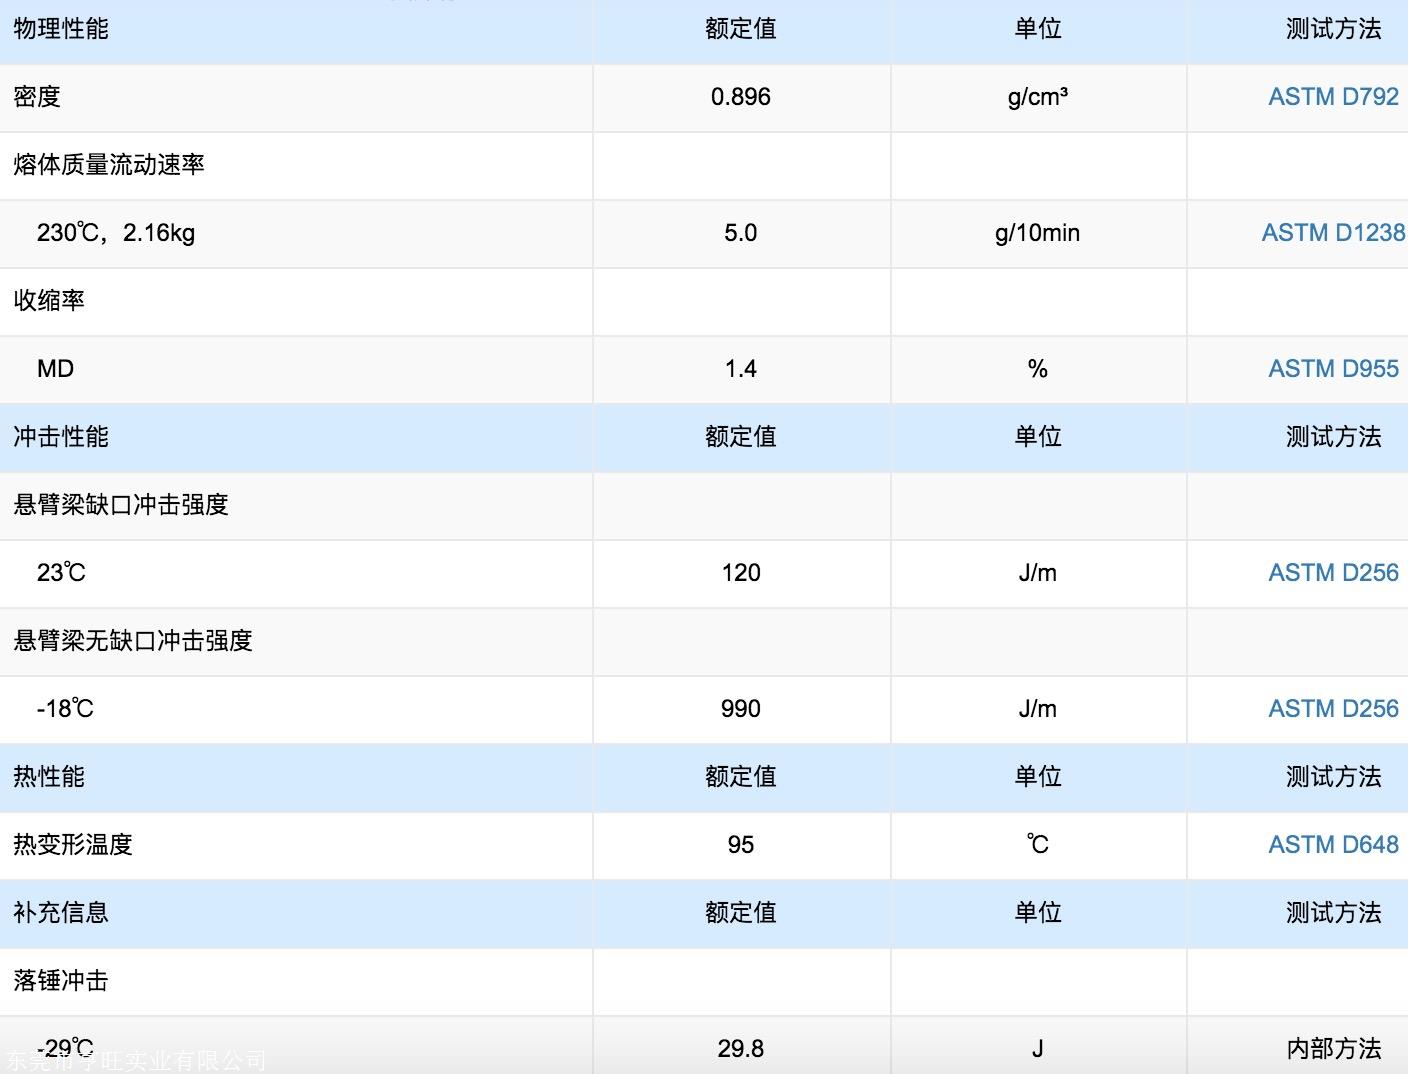
Task: Select the 悬臂梁缺口冲击强度 row label
Action: 121,505
